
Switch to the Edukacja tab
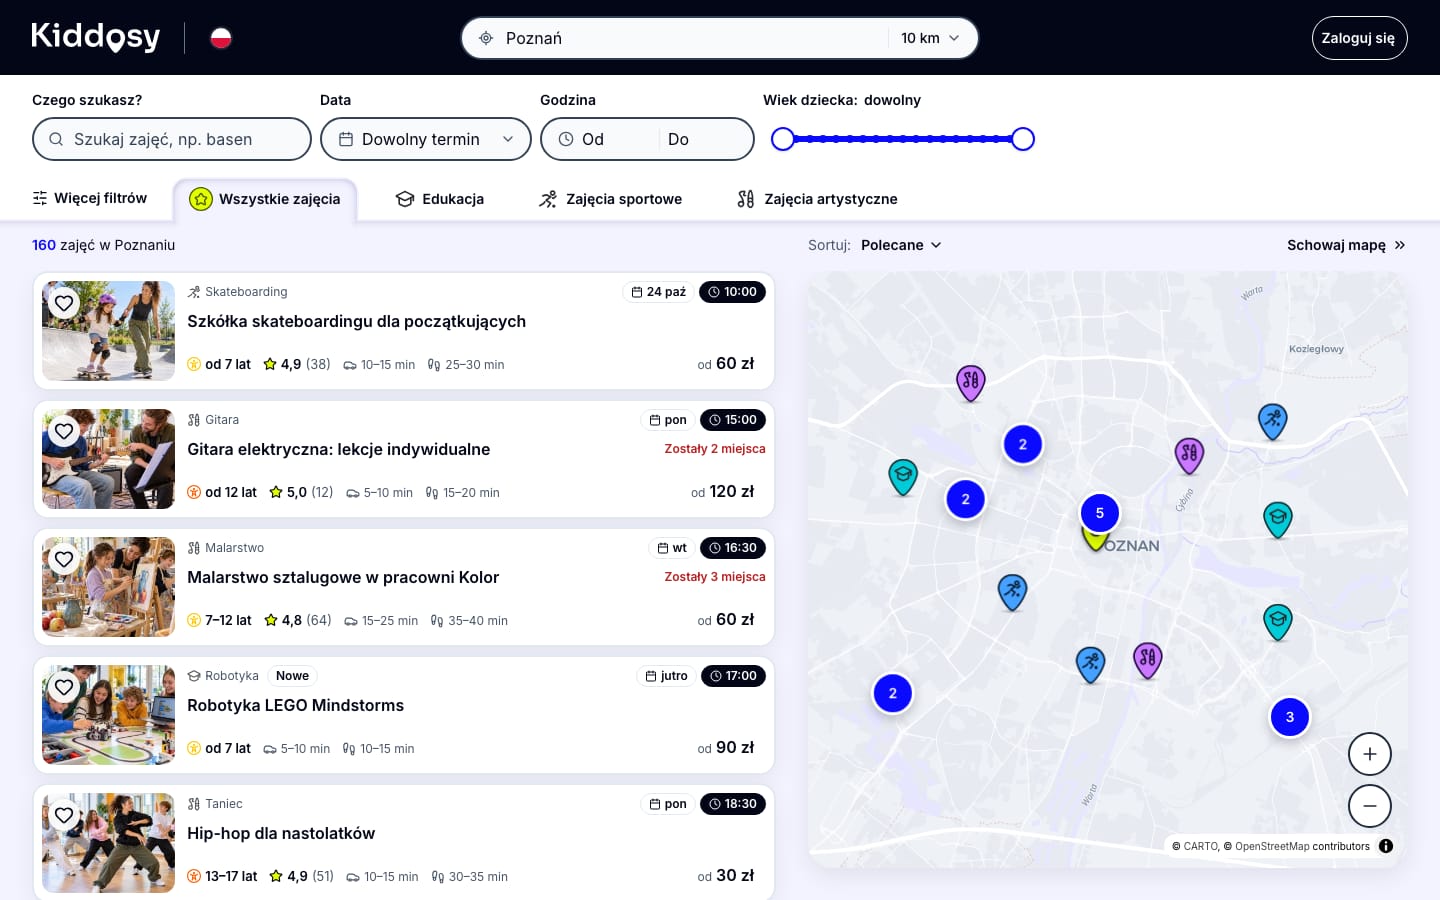point(440,199)
